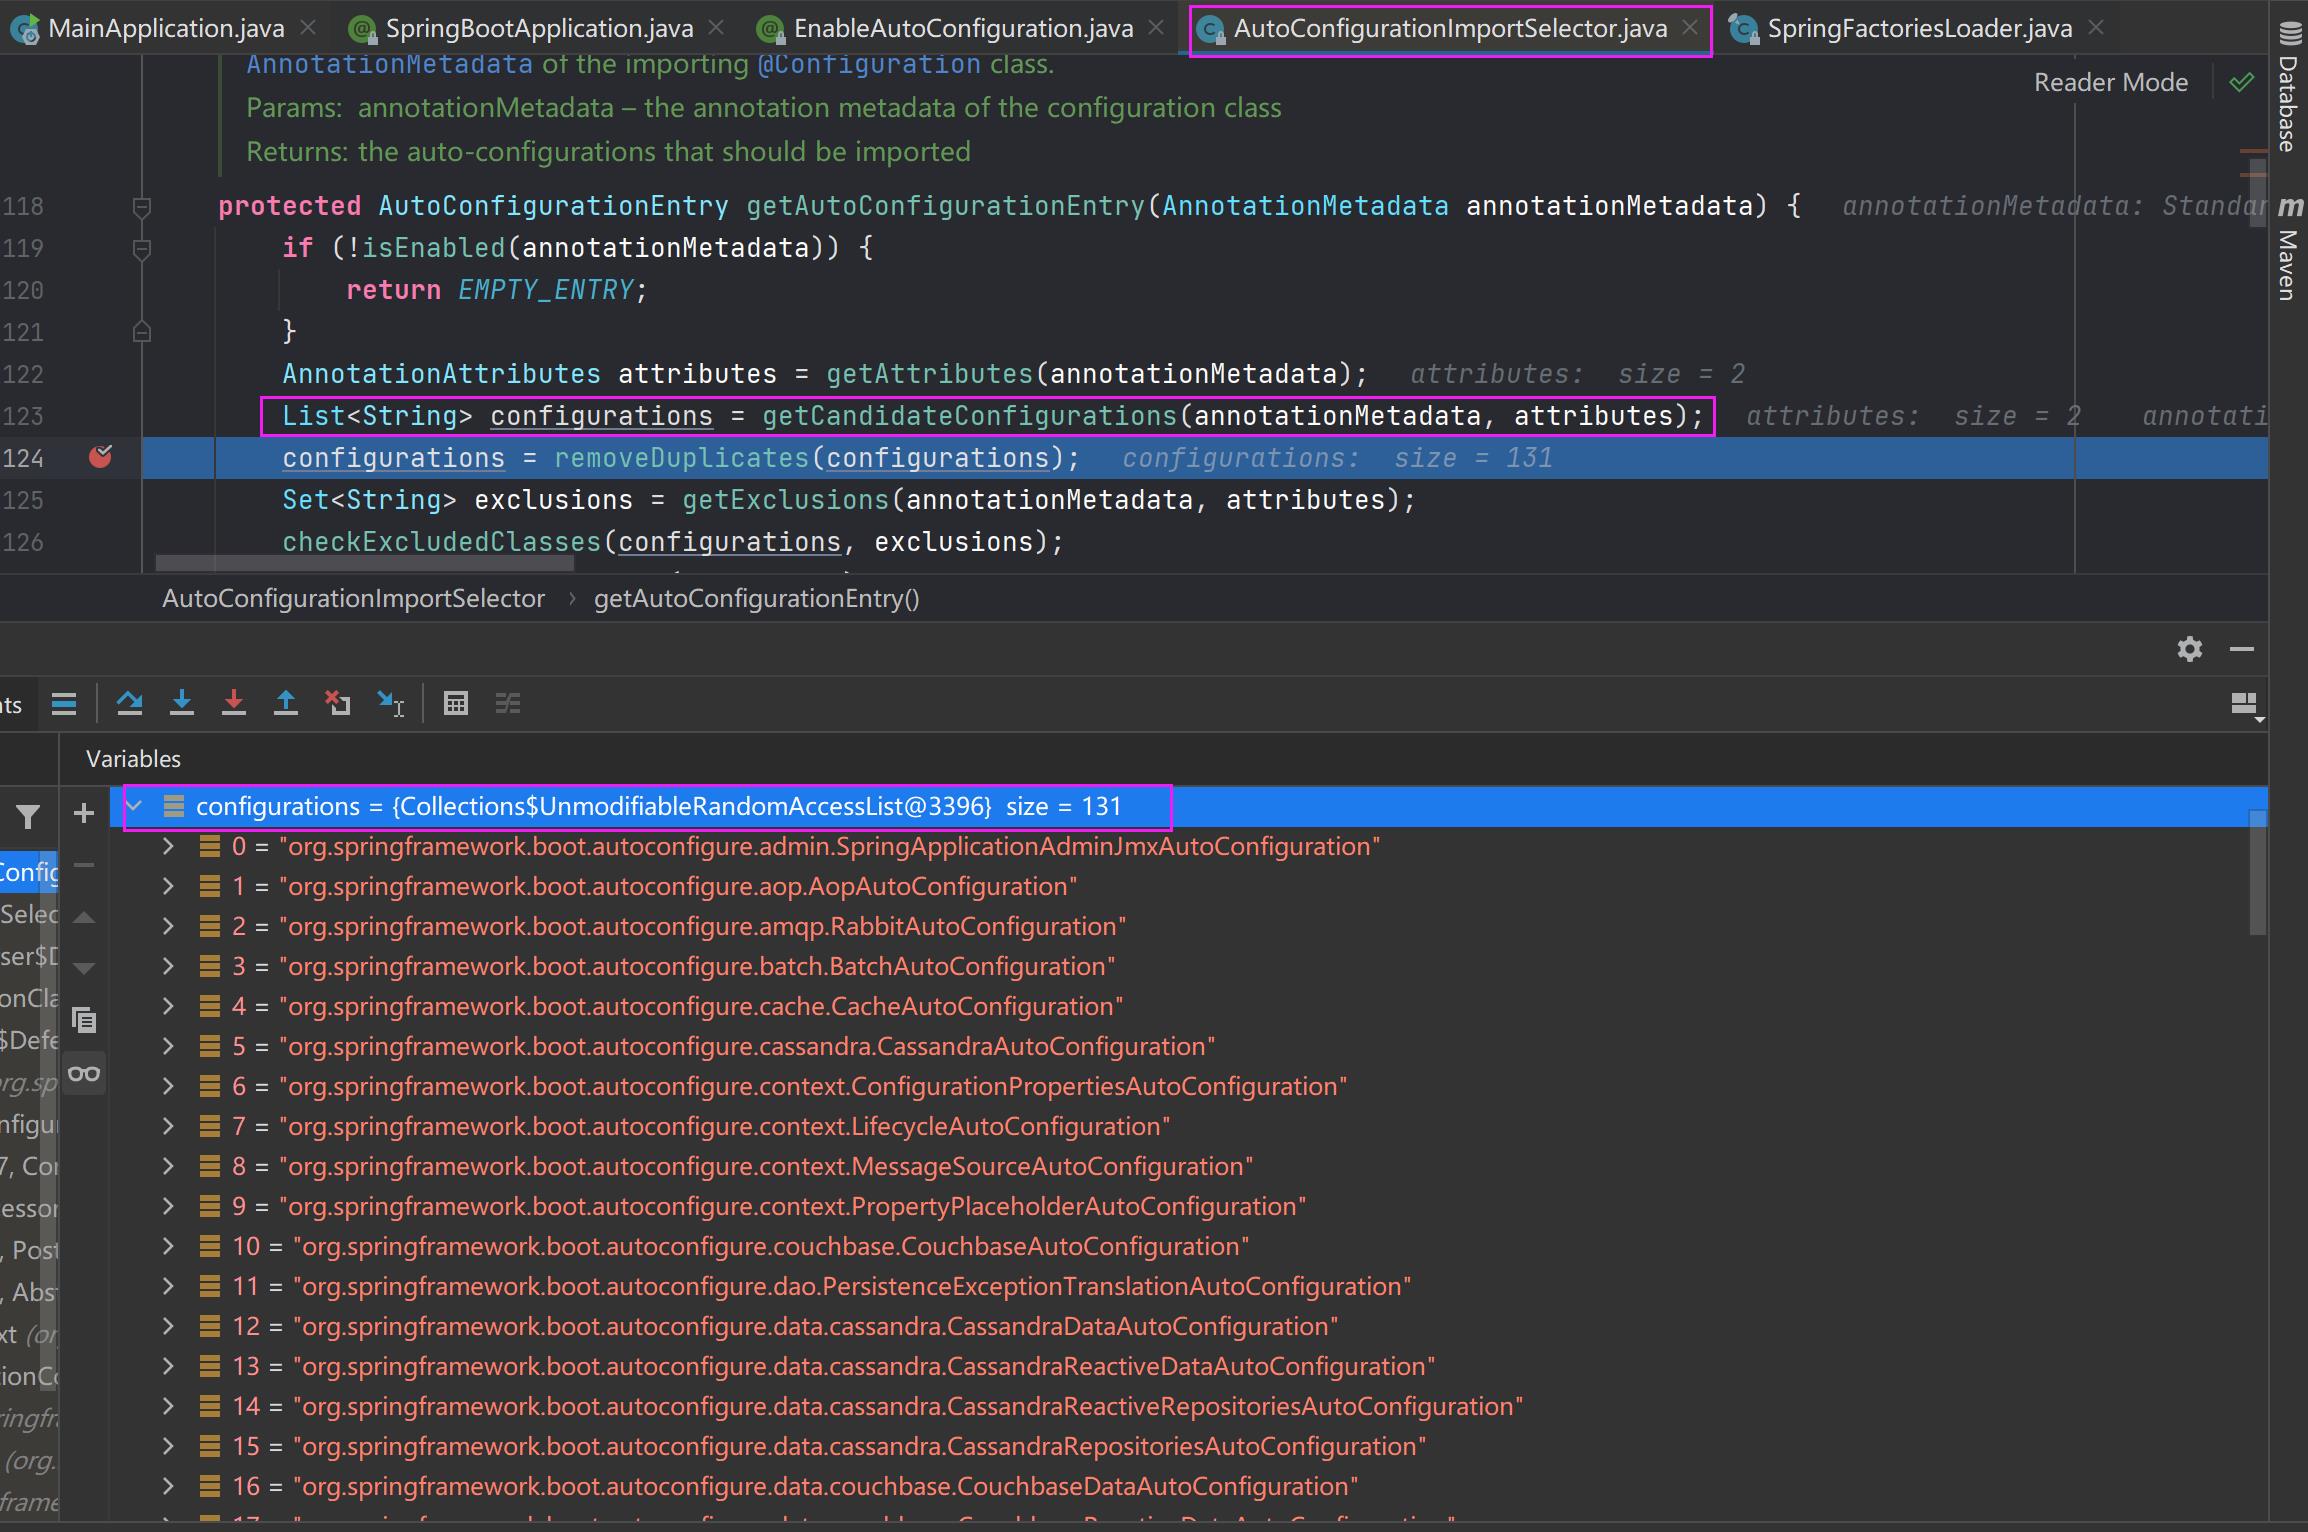This screenshot has width=2308, height=1532.
Task: Move watch down arrow icon
Action: pyautogui.click(x=84, y=968)
